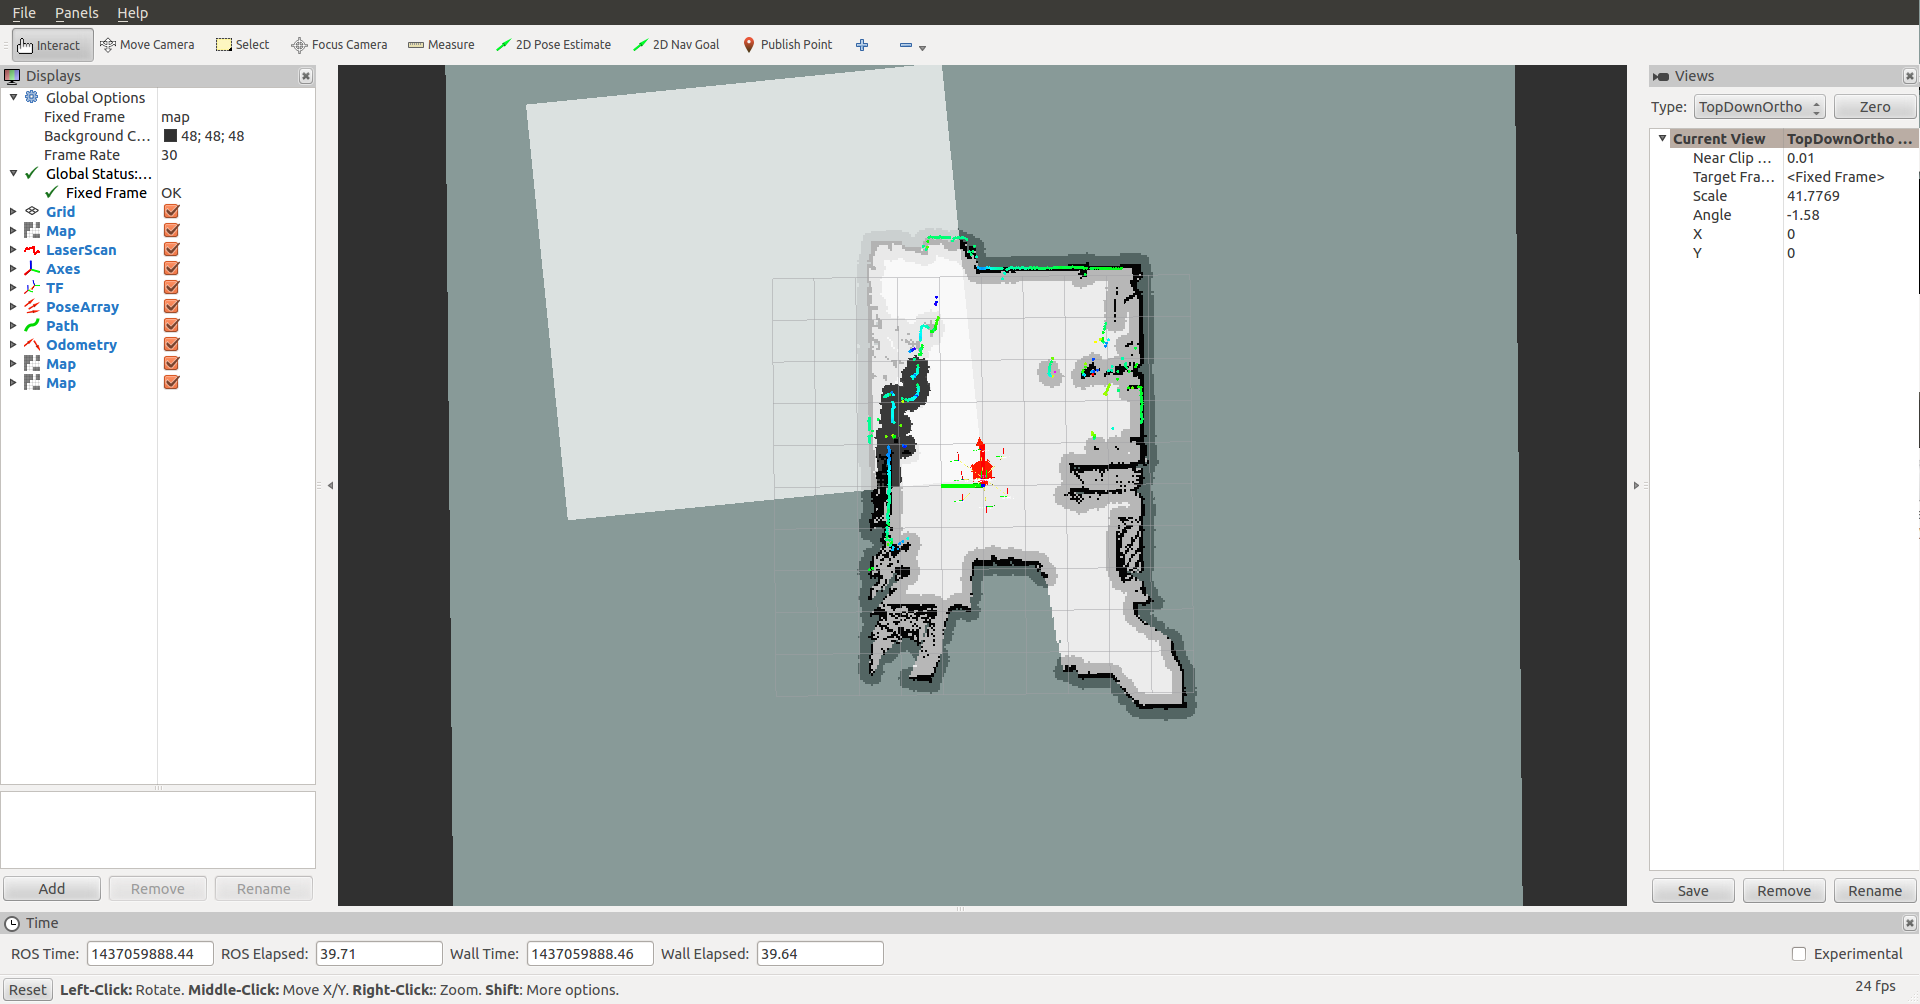
Task: Select the Fixed Frame value map
Action: pos(175,117)
